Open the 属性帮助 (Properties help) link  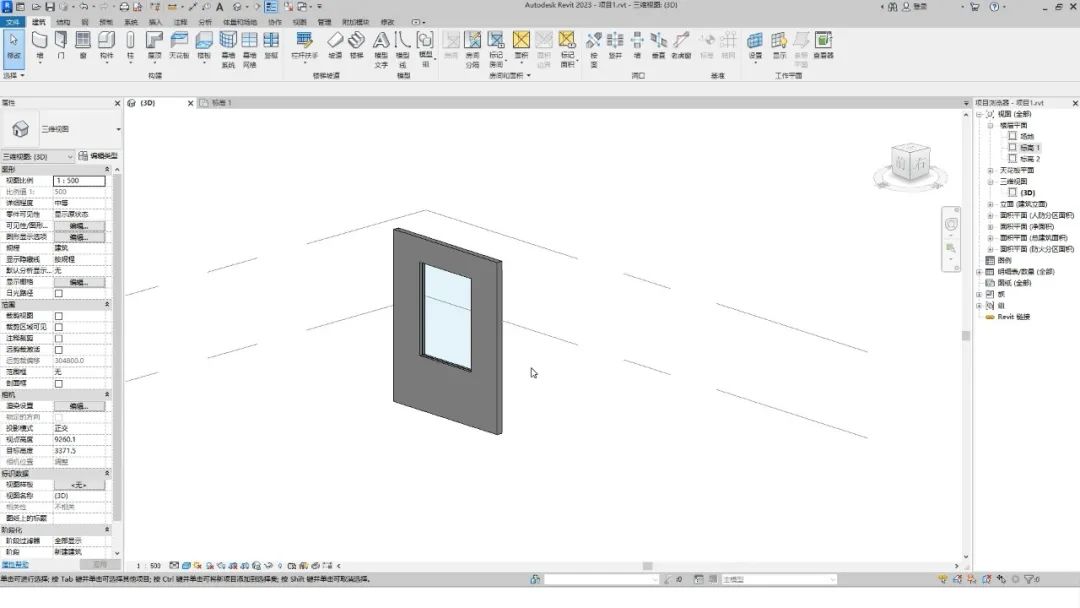click(14, 565)
